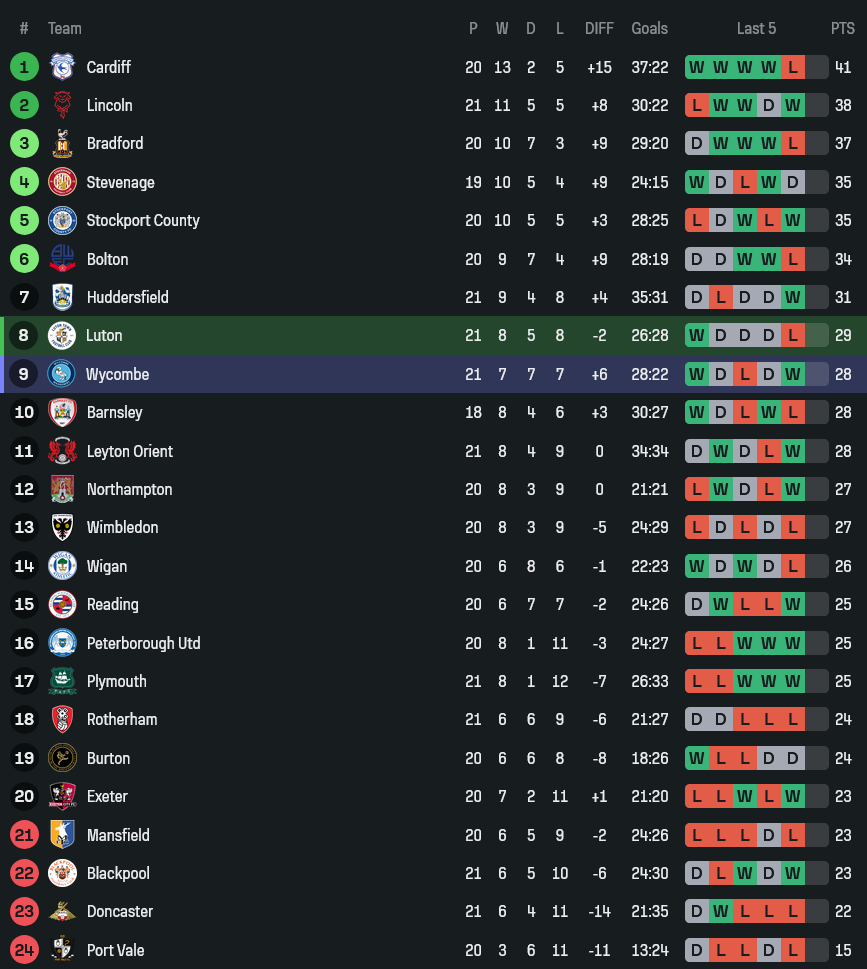This screenshot has height=969, width=867.
Task: Open the Plymouth team crest
Action: click(x=62, y=681)
